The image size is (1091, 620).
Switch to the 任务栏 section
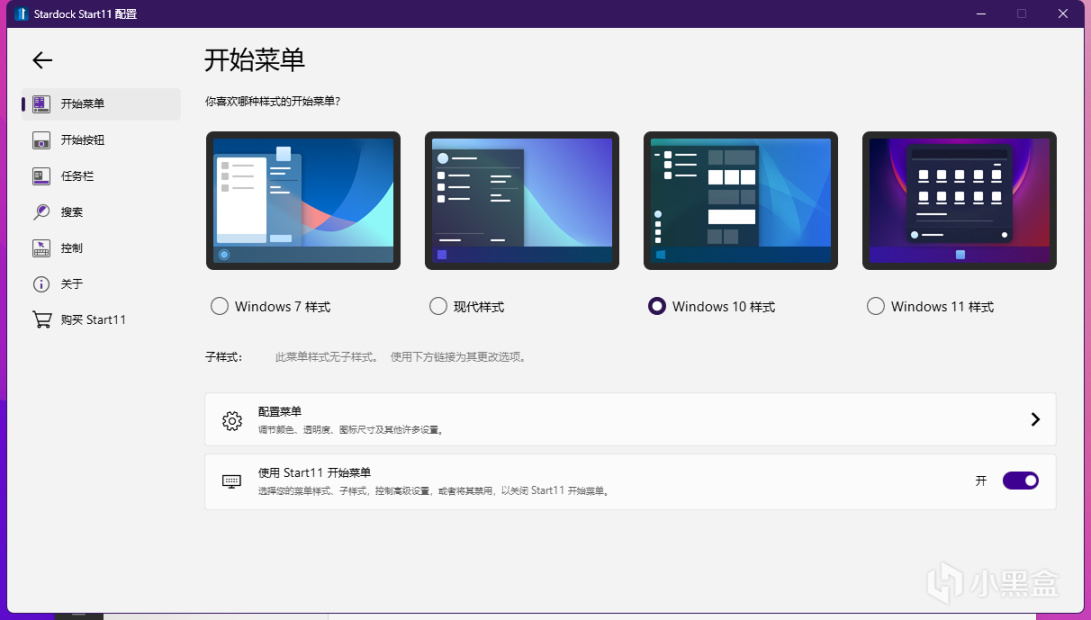[x=77, y=176]
